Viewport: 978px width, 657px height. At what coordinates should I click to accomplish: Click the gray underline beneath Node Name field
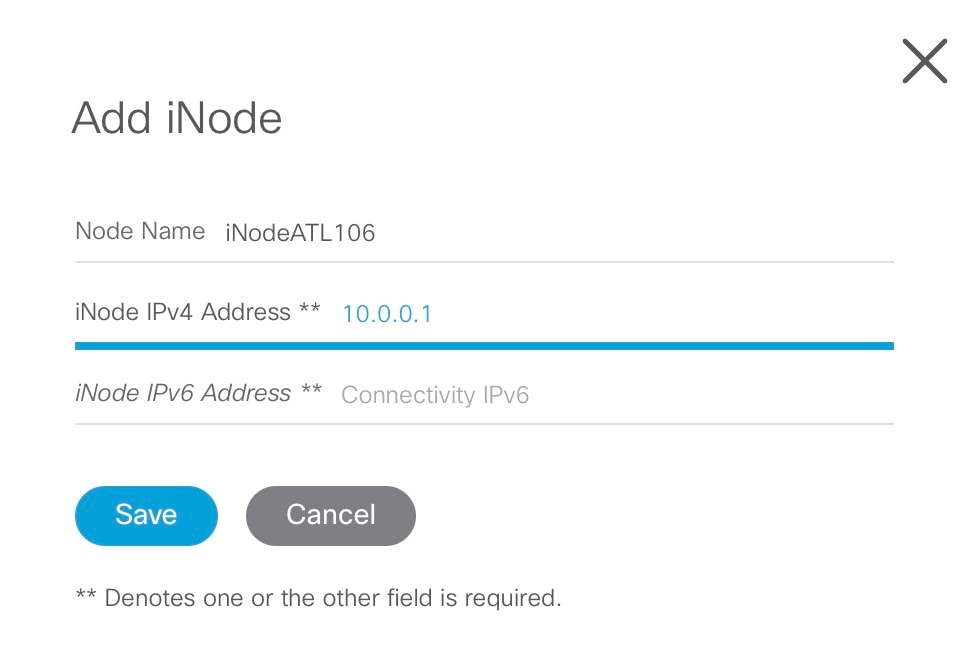484,262
